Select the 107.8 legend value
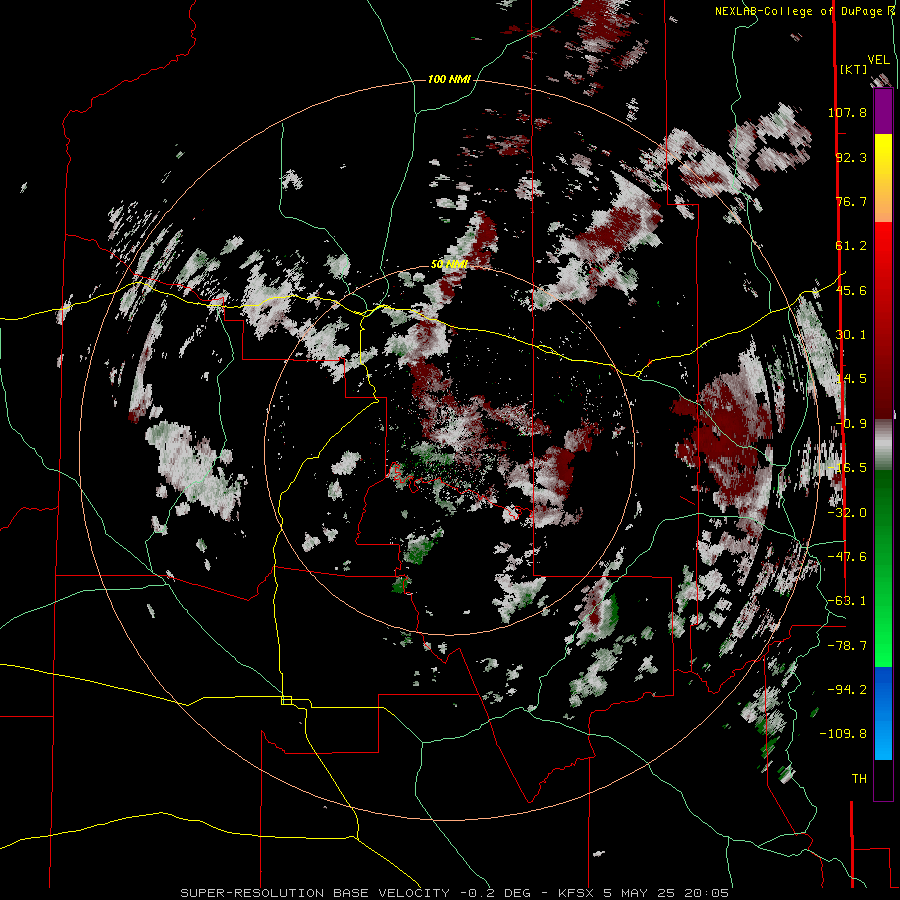This screenshot has width=900, height=900. point(847,112)
